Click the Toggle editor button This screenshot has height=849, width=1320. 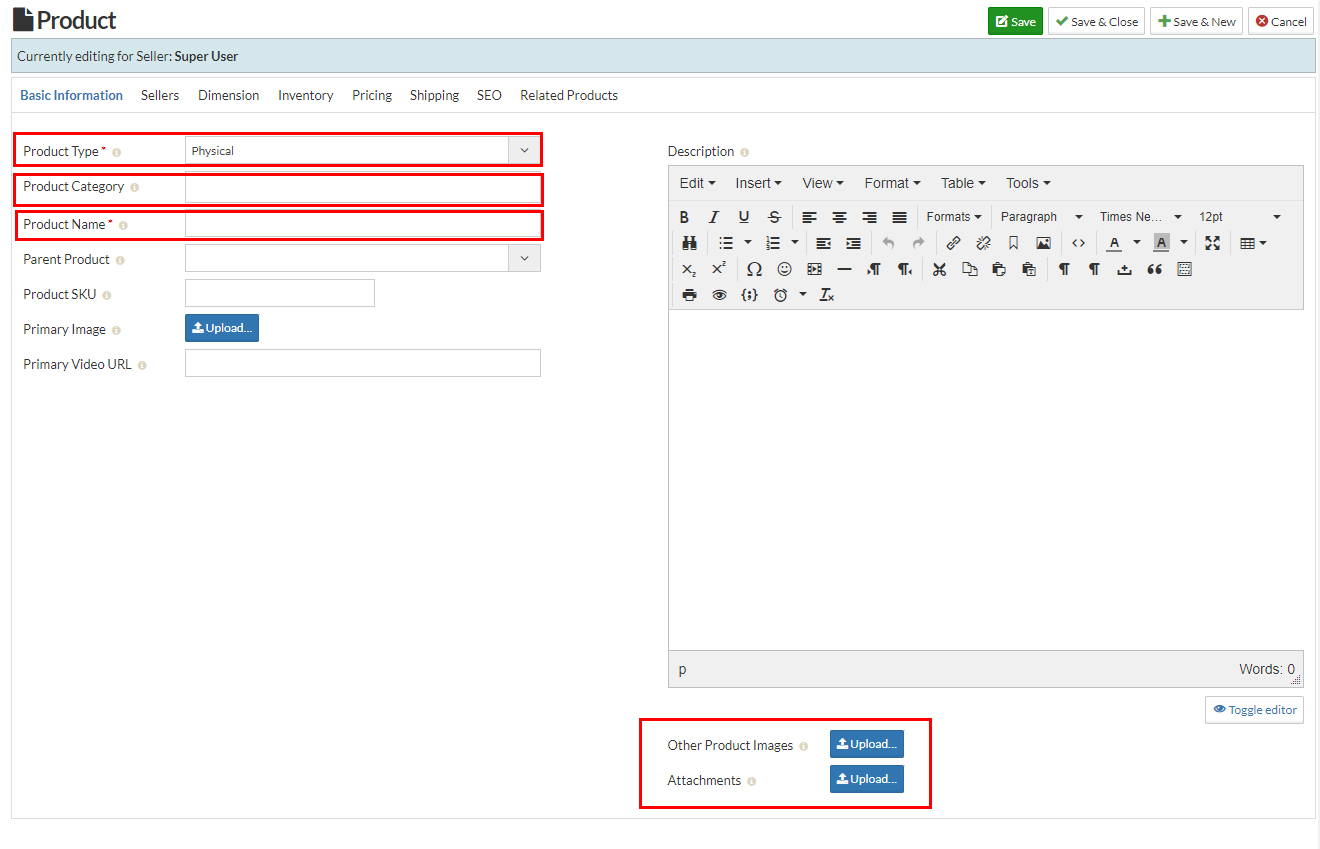pos(1254,709)
